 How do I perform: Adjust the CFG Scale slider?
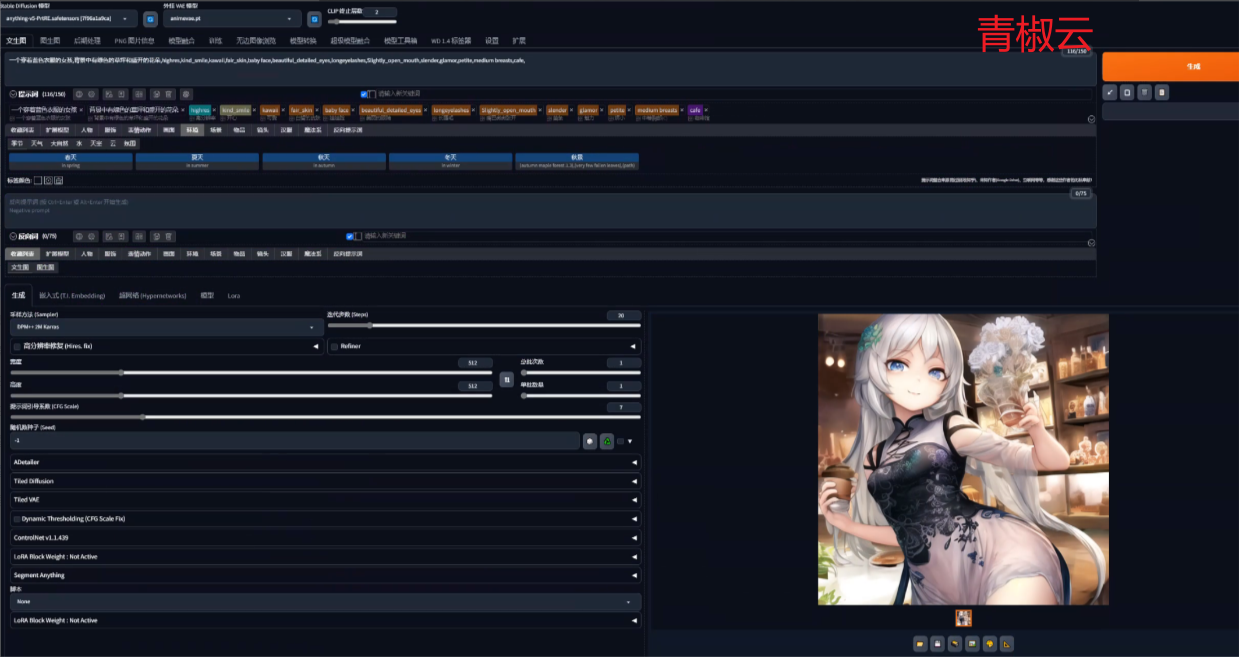coord(325,416)
